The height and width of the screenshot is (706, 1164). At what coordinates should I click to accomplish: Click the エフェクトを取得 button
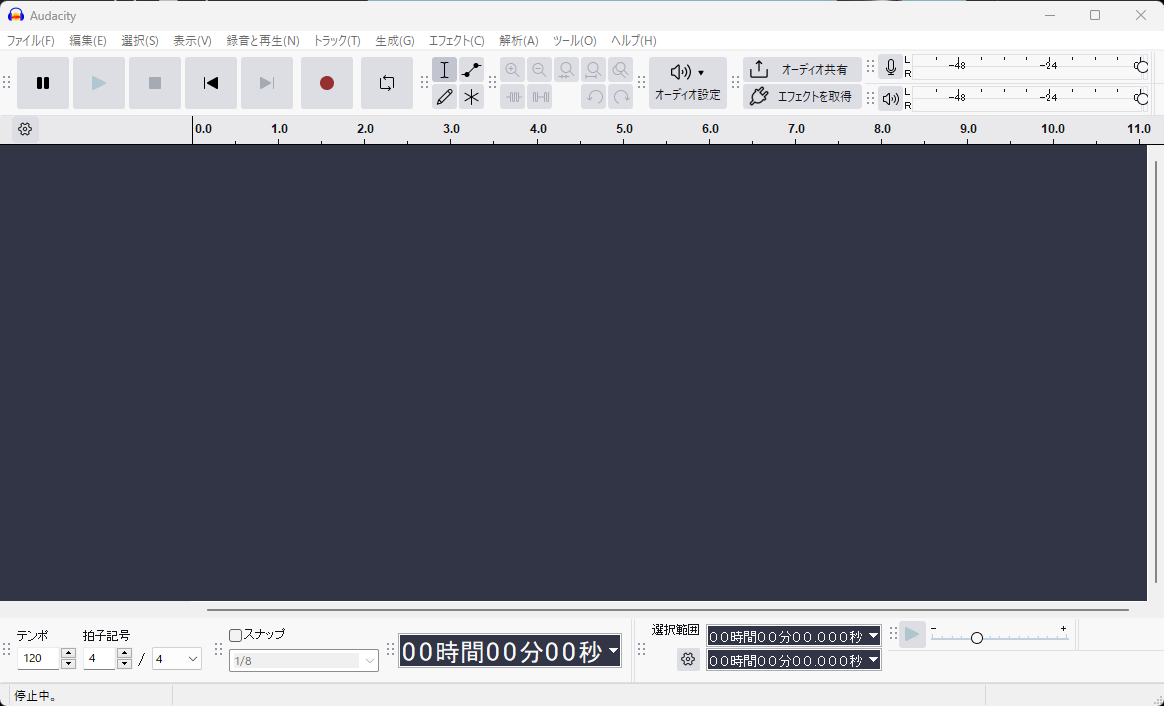(802, 97)
